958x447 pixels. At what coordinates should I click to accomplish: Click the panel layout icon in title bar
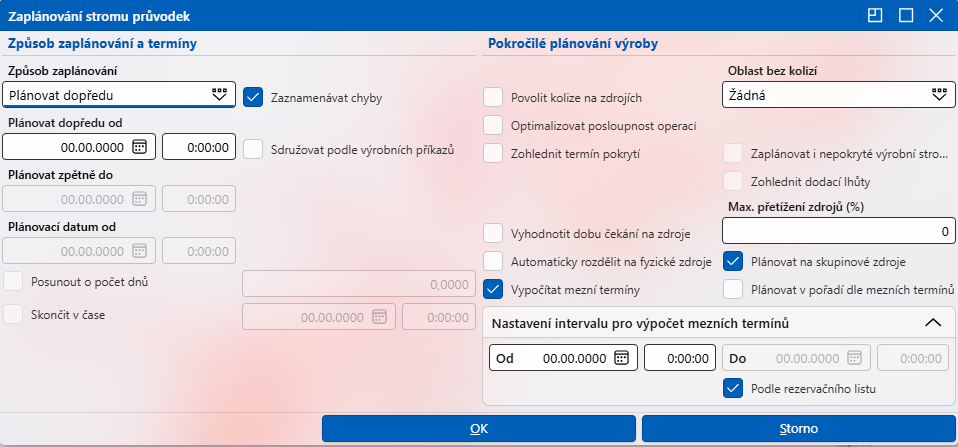(876, 15)
